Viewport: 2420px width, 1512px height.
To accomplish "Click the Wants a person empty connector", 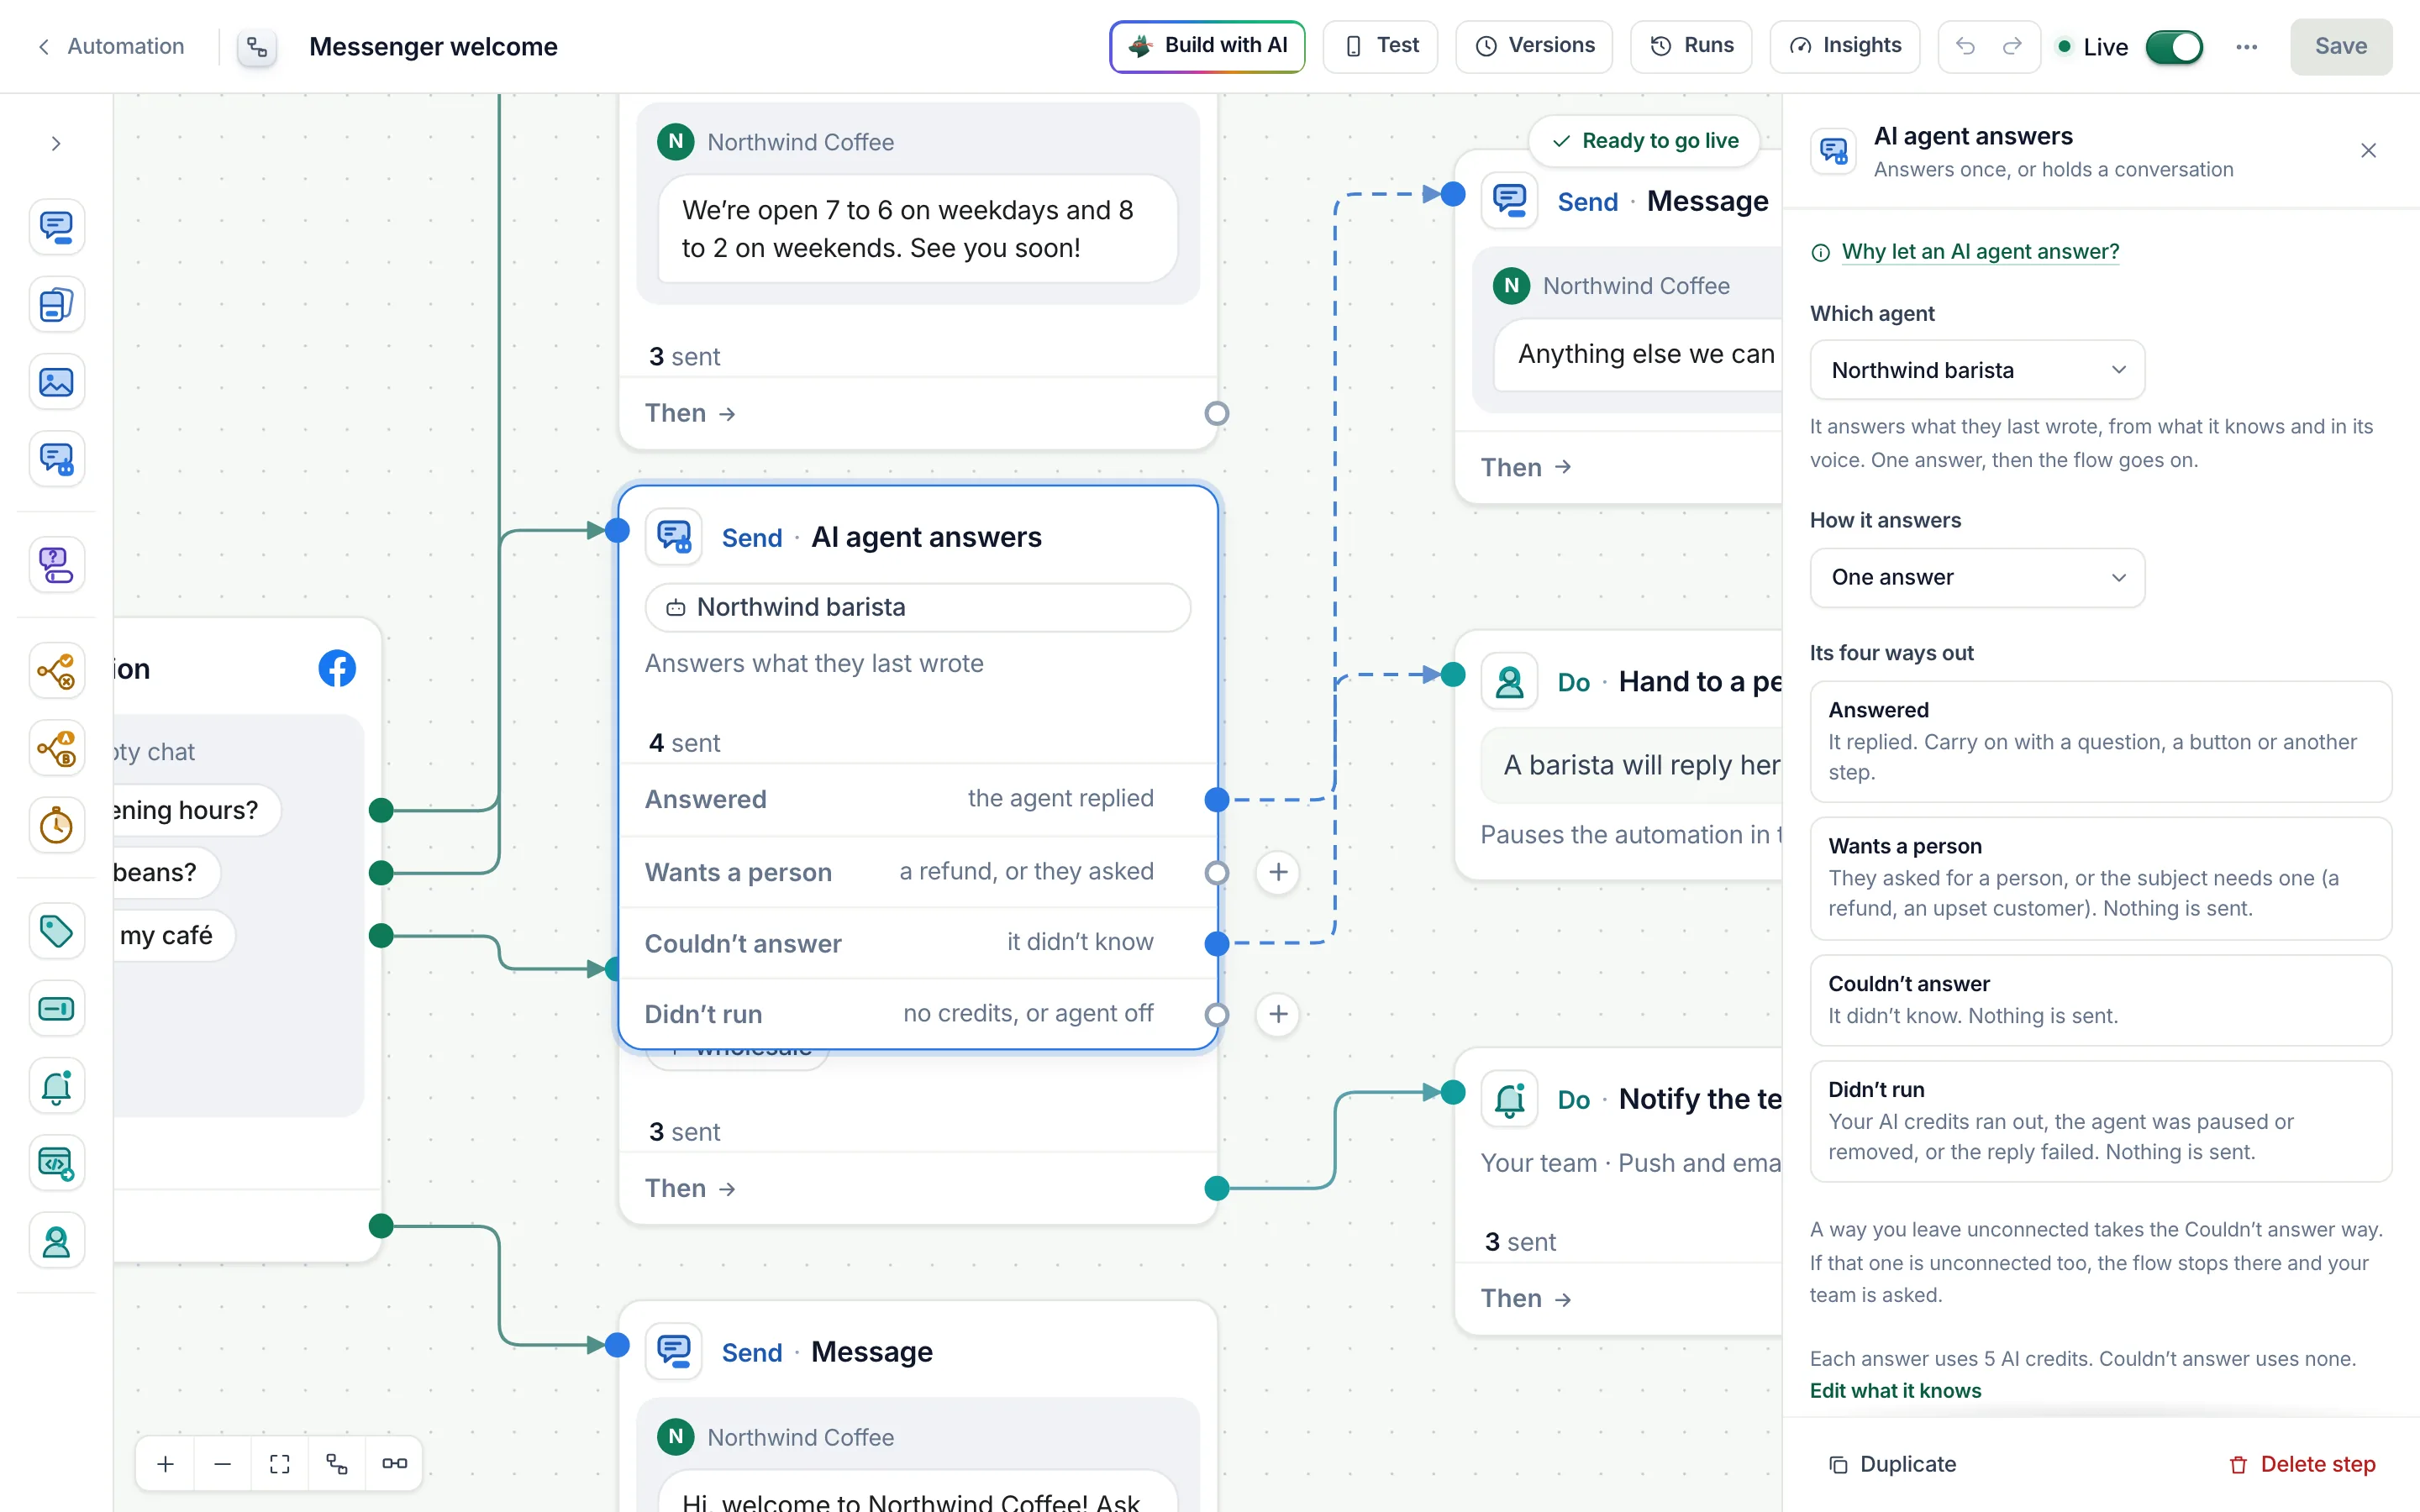I will 1217,872.
